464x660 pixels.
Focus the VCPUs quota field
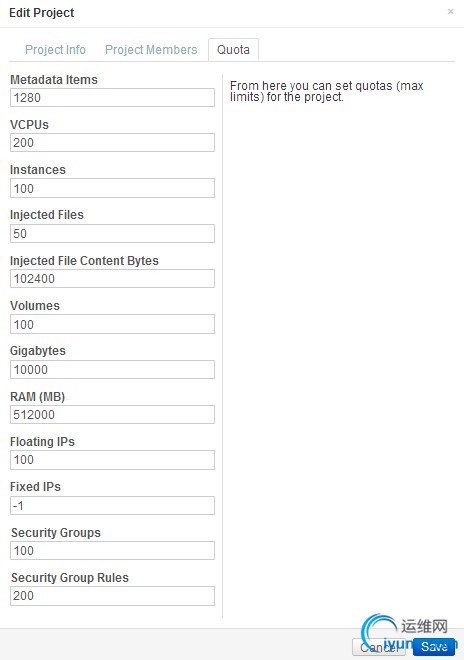pos(112,143)
